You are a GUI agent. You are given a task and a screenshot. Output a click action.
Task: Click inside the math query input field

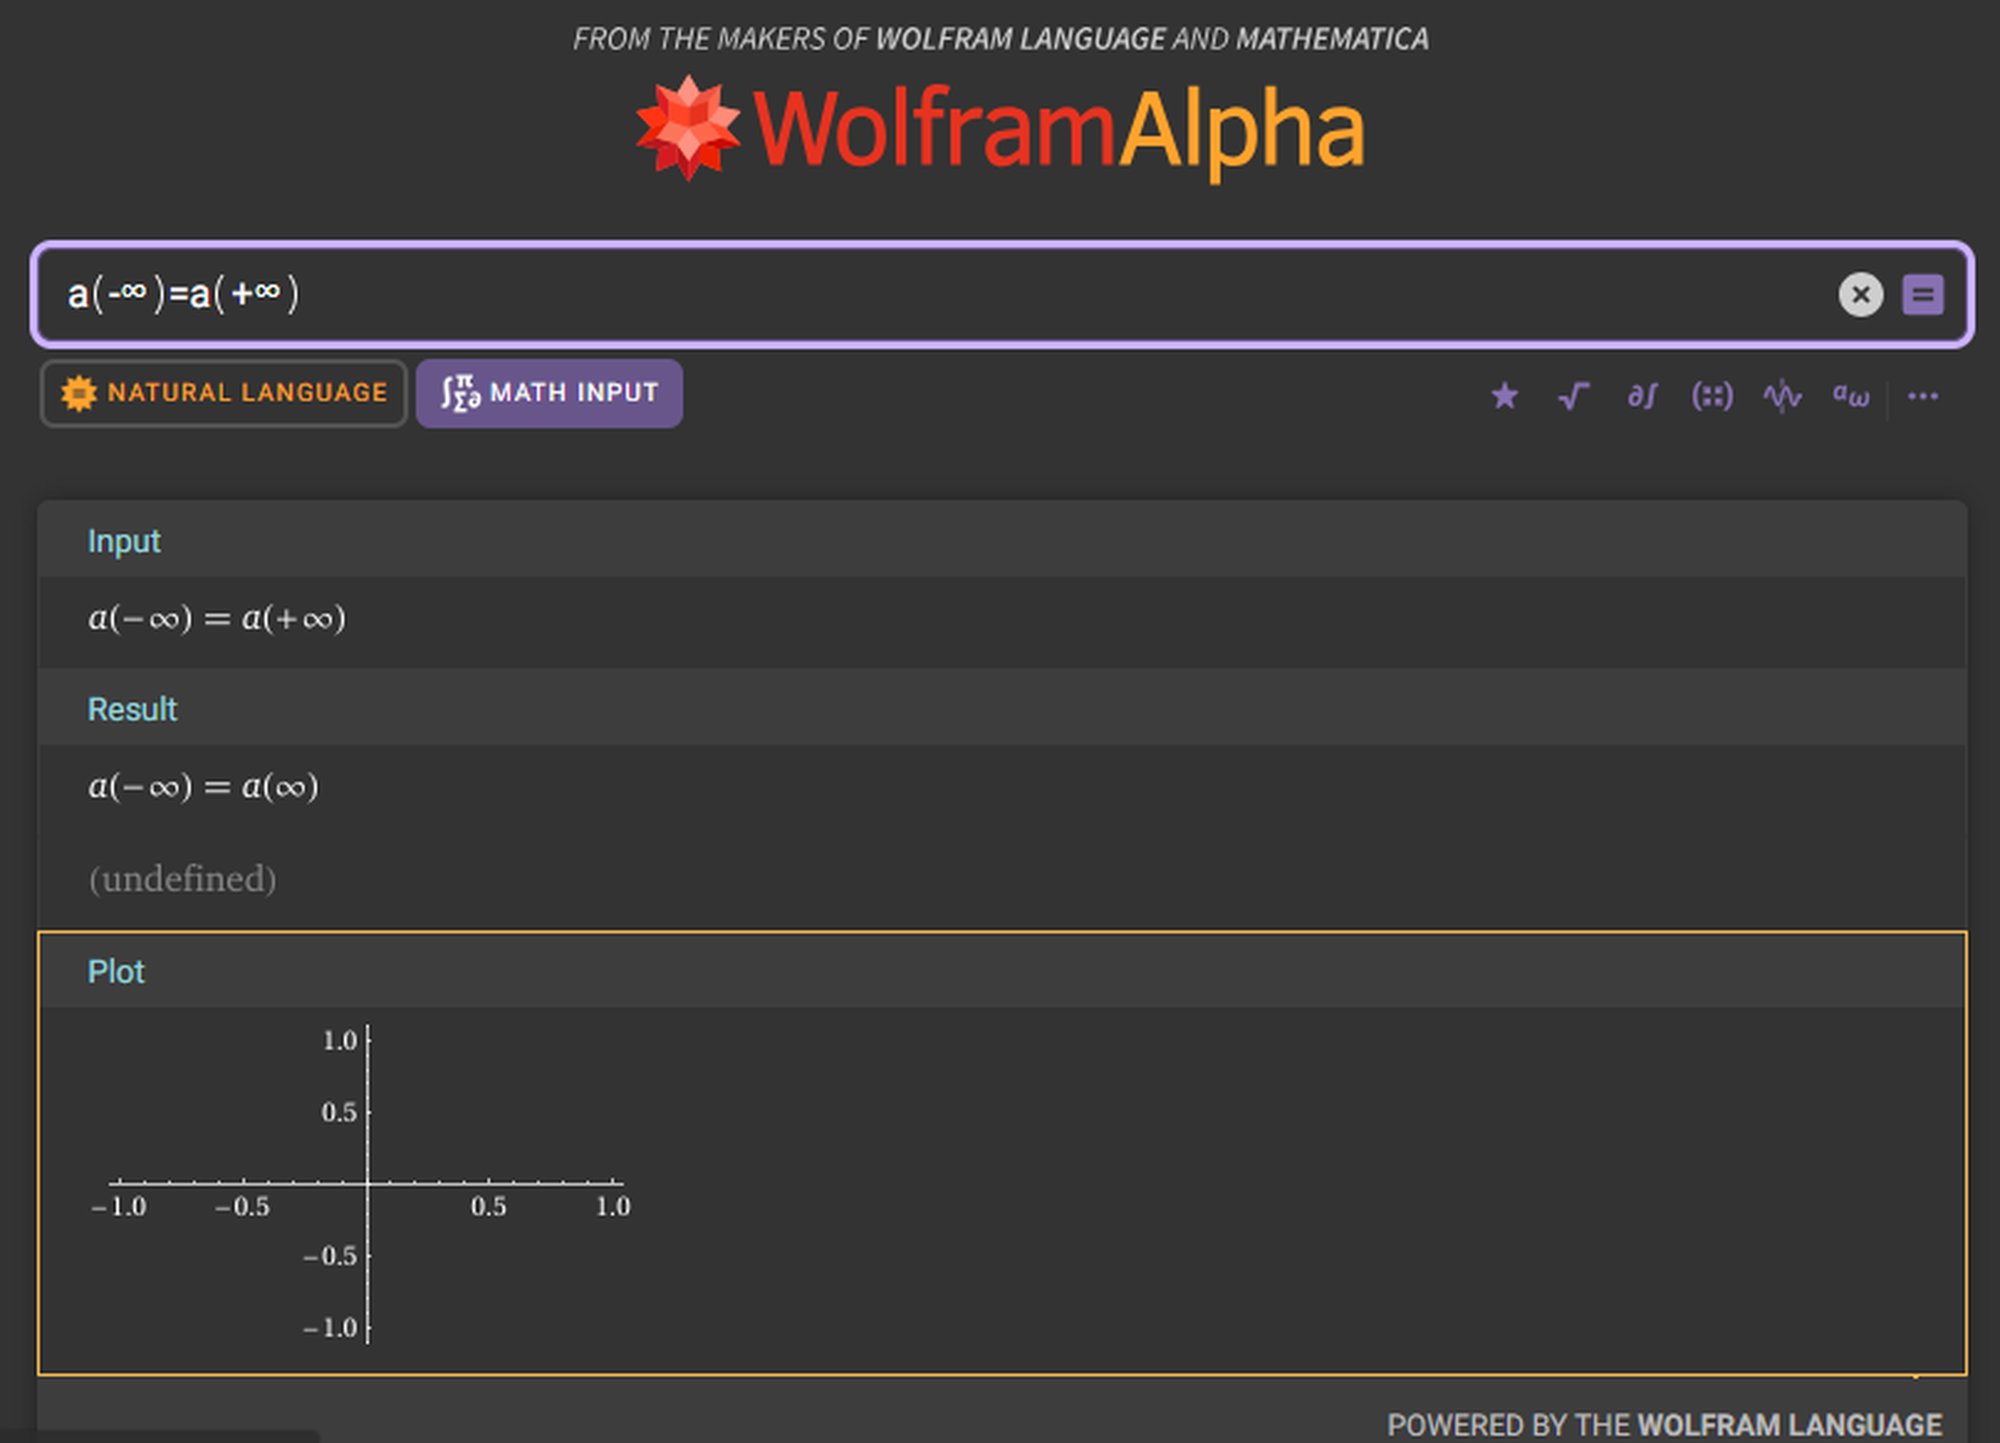click(1000, 294)
